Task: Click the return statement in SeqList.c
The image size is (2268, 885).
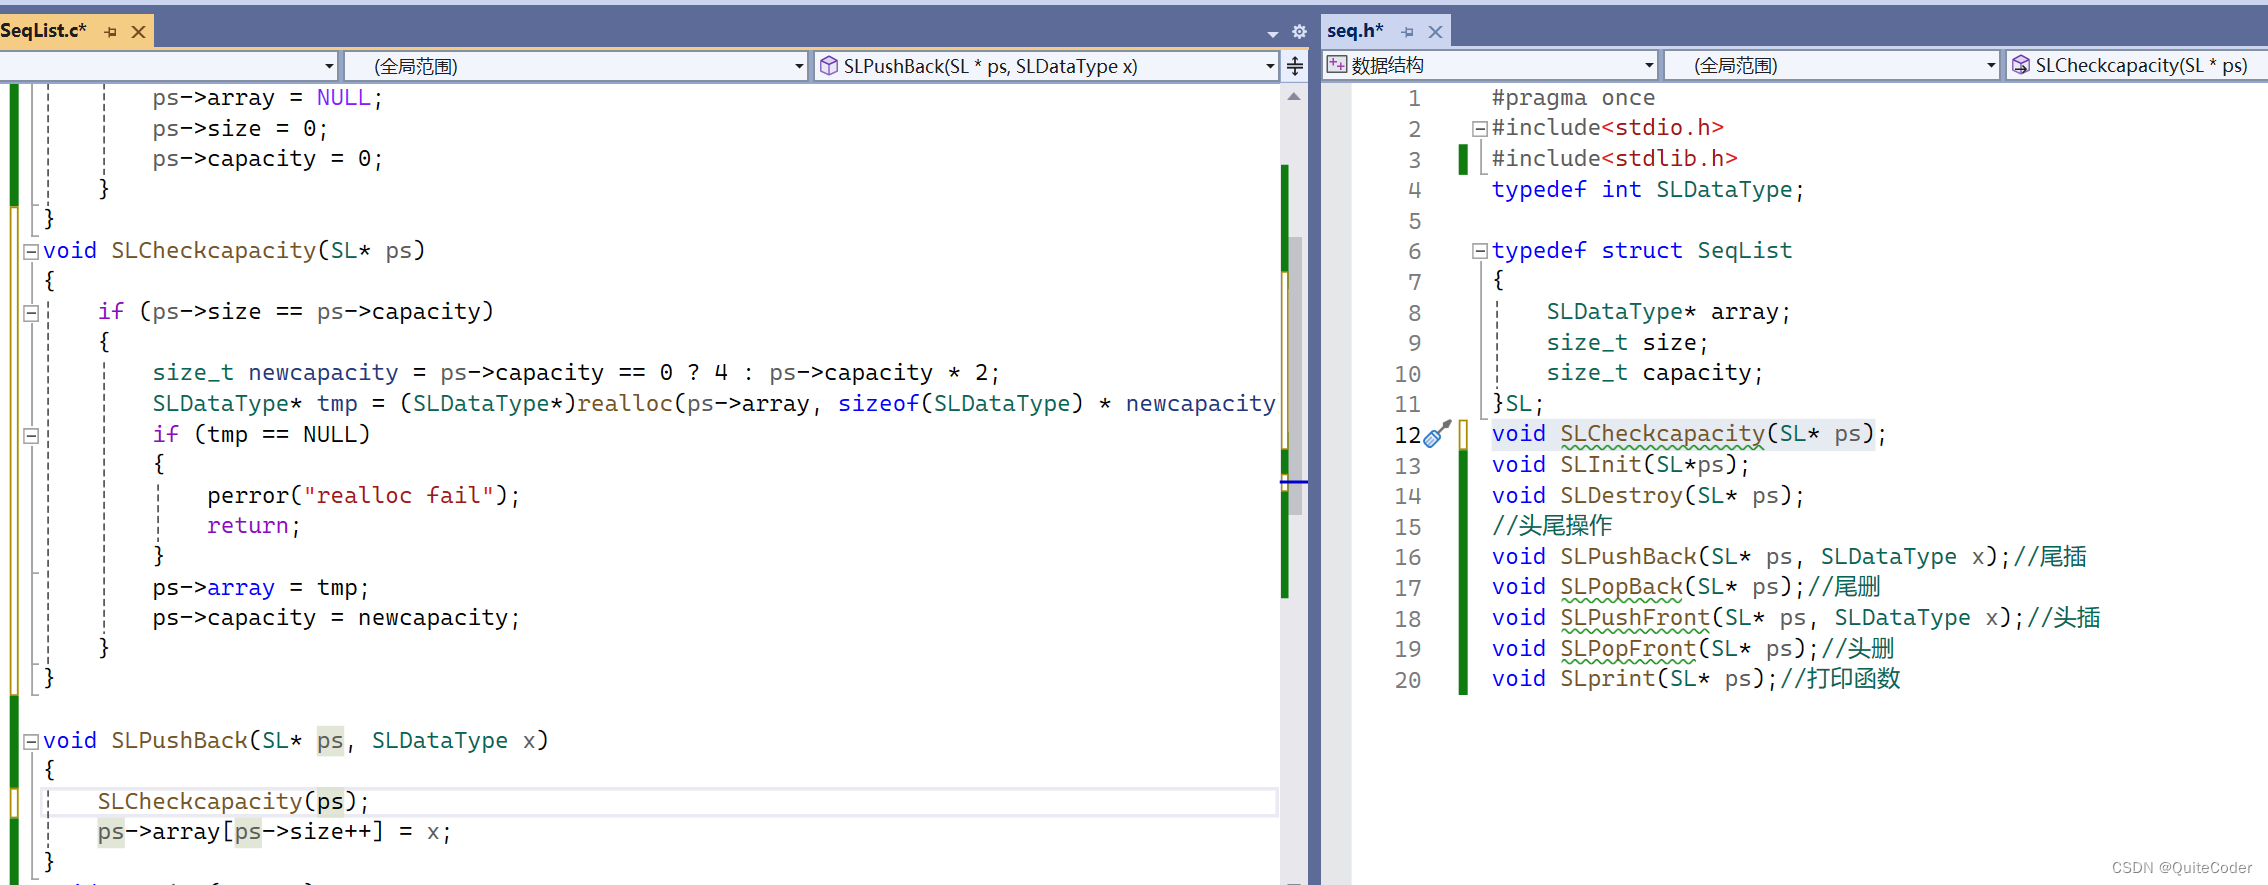Action: (254, 526)
